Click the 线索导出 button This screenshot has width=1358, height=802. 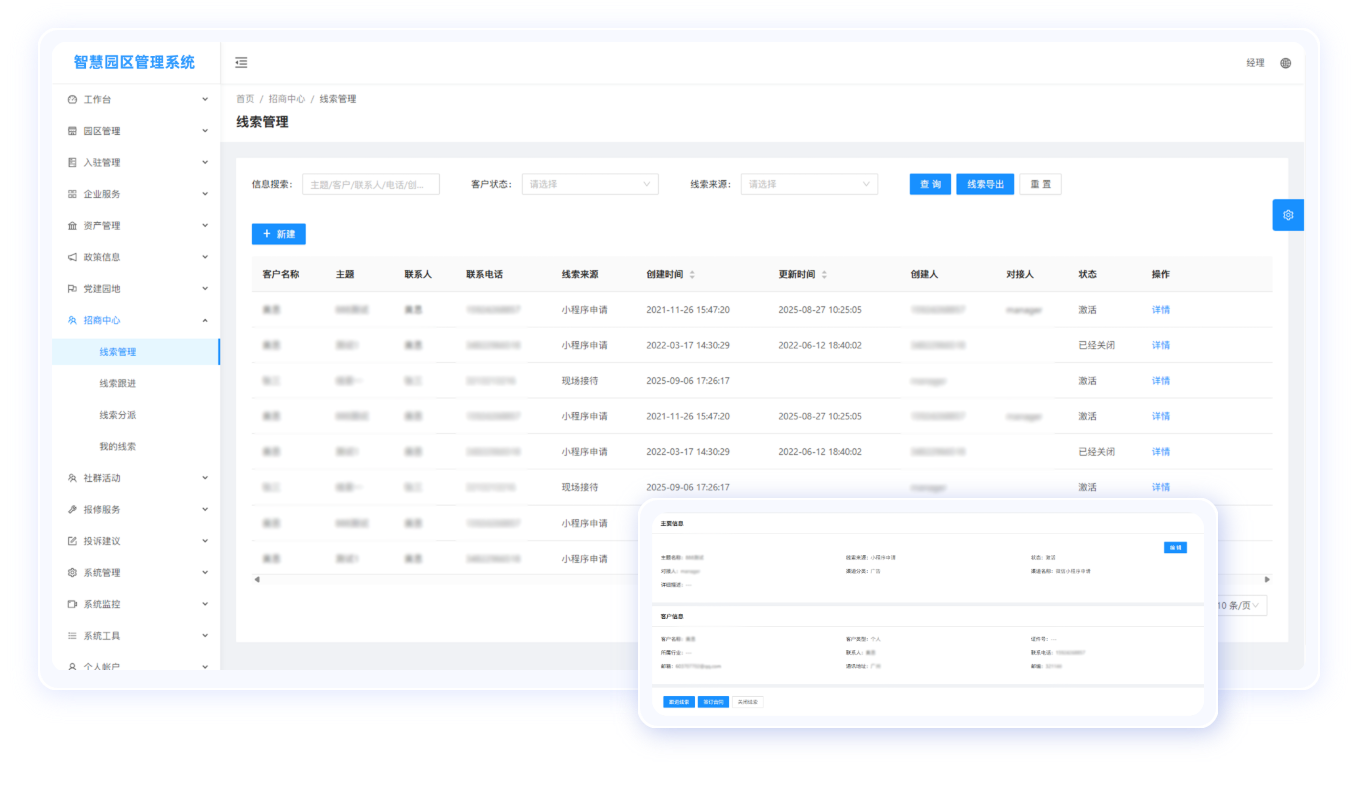click(x=985, y=184)
